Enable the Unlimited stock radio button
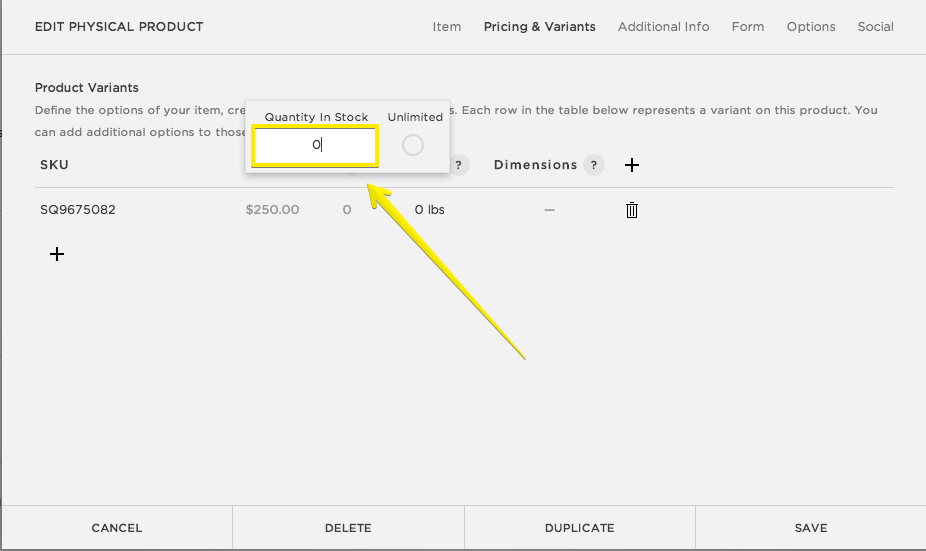 point(412,146)
